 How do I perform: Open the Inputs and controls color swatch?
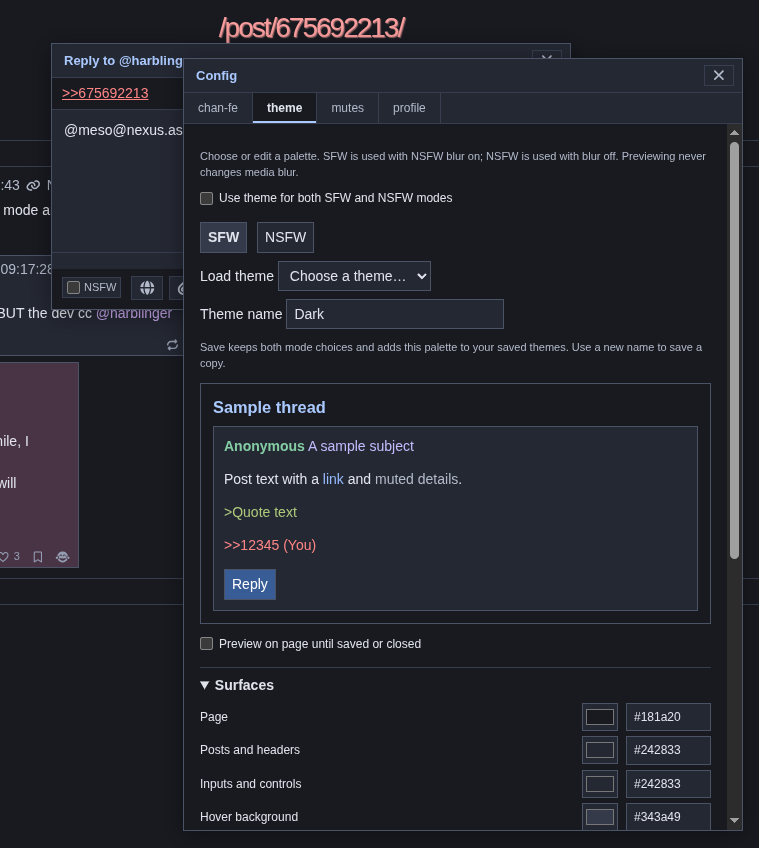[x=600, y=784]
